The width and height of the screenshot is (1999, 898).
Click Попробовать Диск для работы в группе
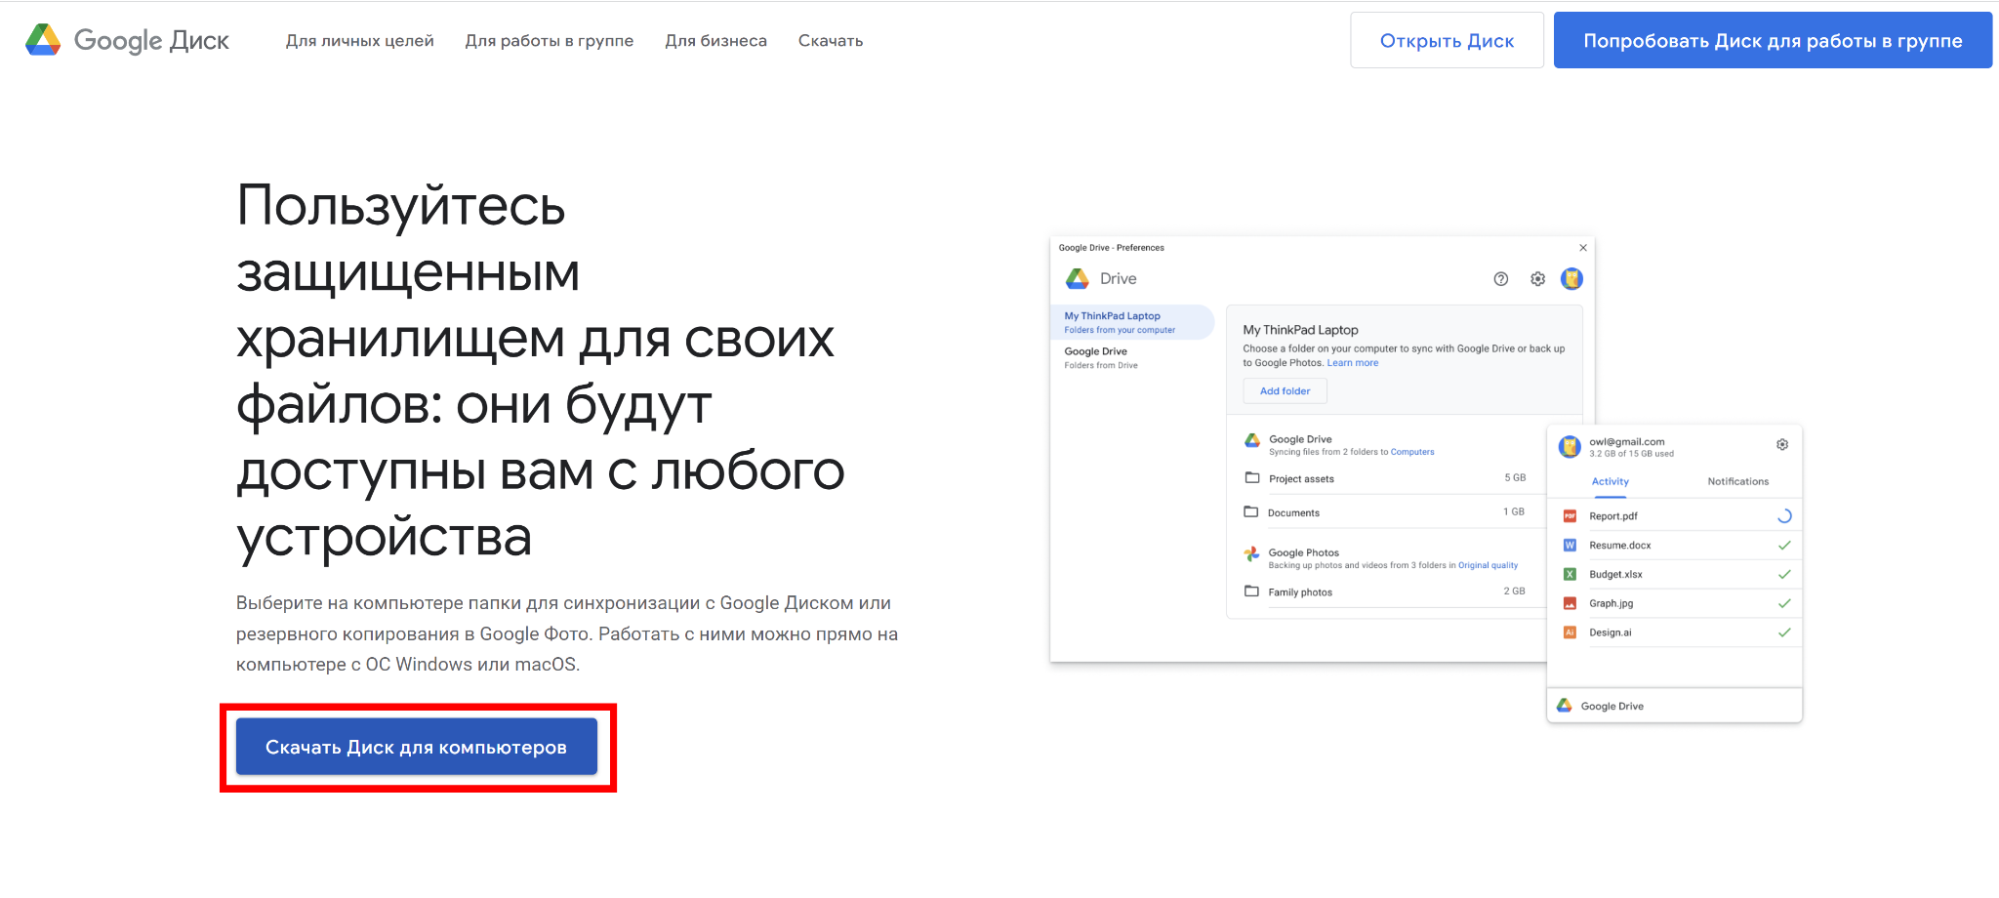pyautogui.click(x=1772, y=40)
